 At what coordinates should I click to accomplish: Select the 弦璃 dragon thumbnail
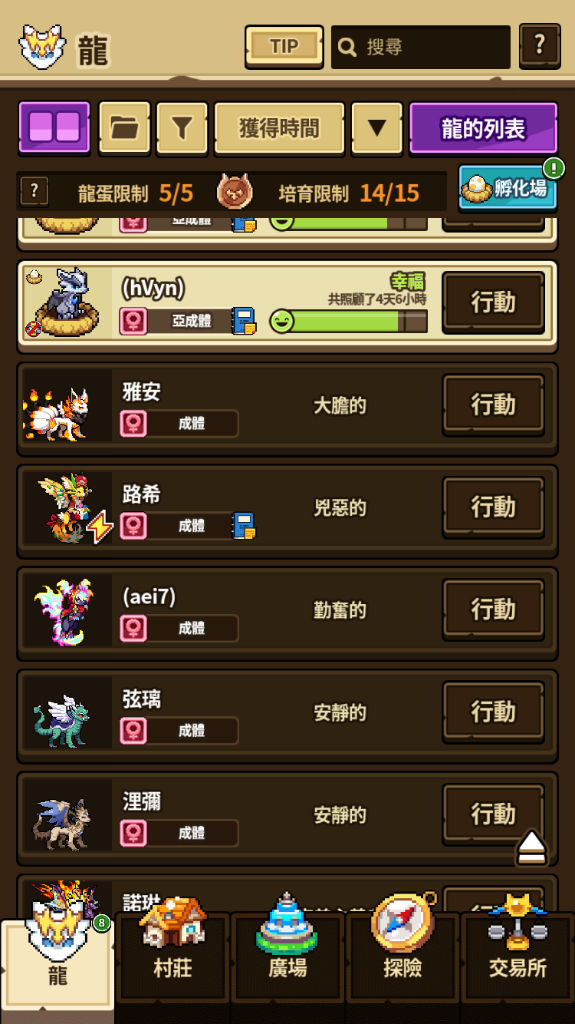coord(65,721)
